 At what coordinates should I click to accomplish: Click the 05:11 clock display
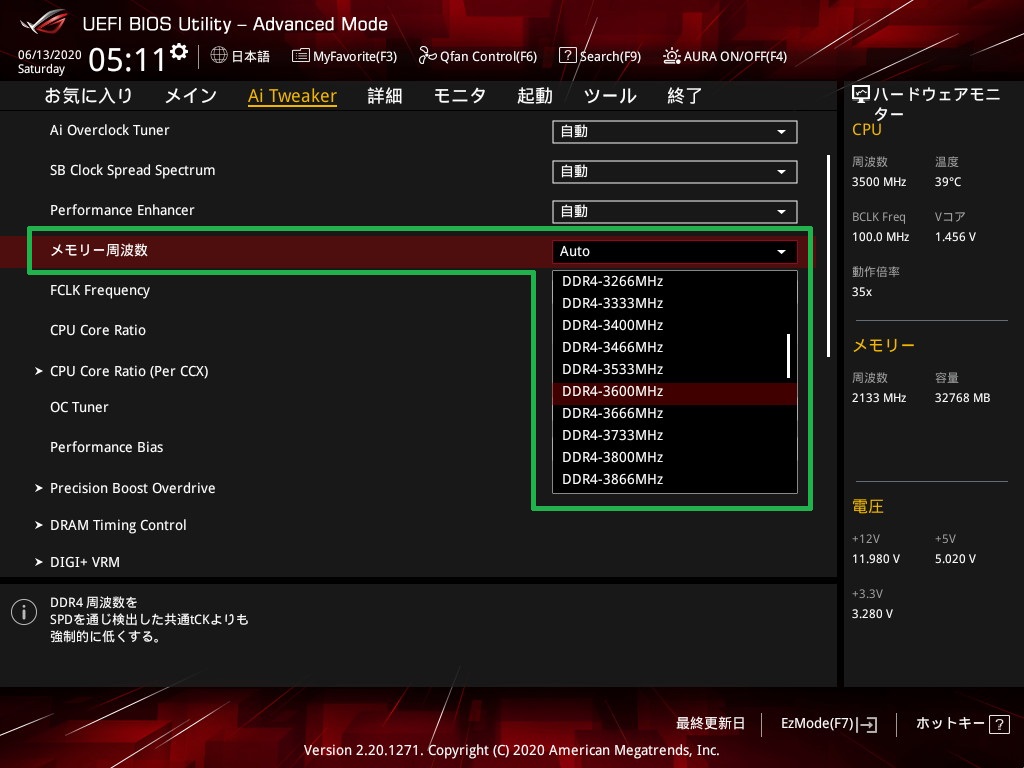point(127,60)
